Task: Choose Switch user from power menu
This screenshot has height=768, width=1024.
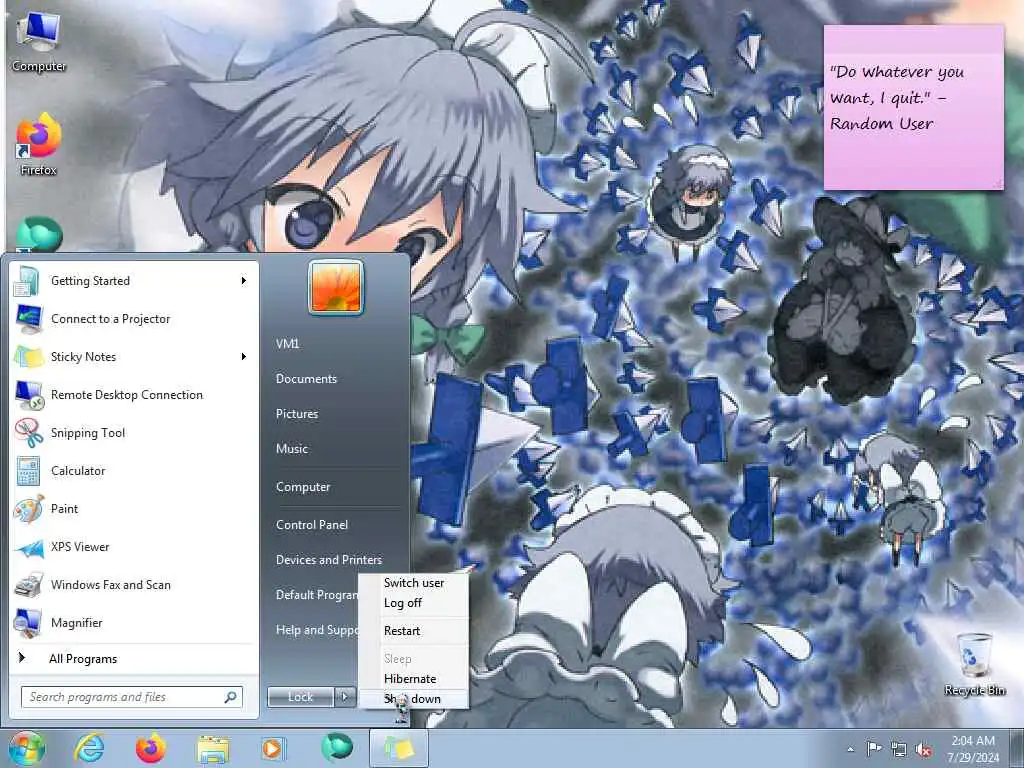Action: (x=413, y=583)
